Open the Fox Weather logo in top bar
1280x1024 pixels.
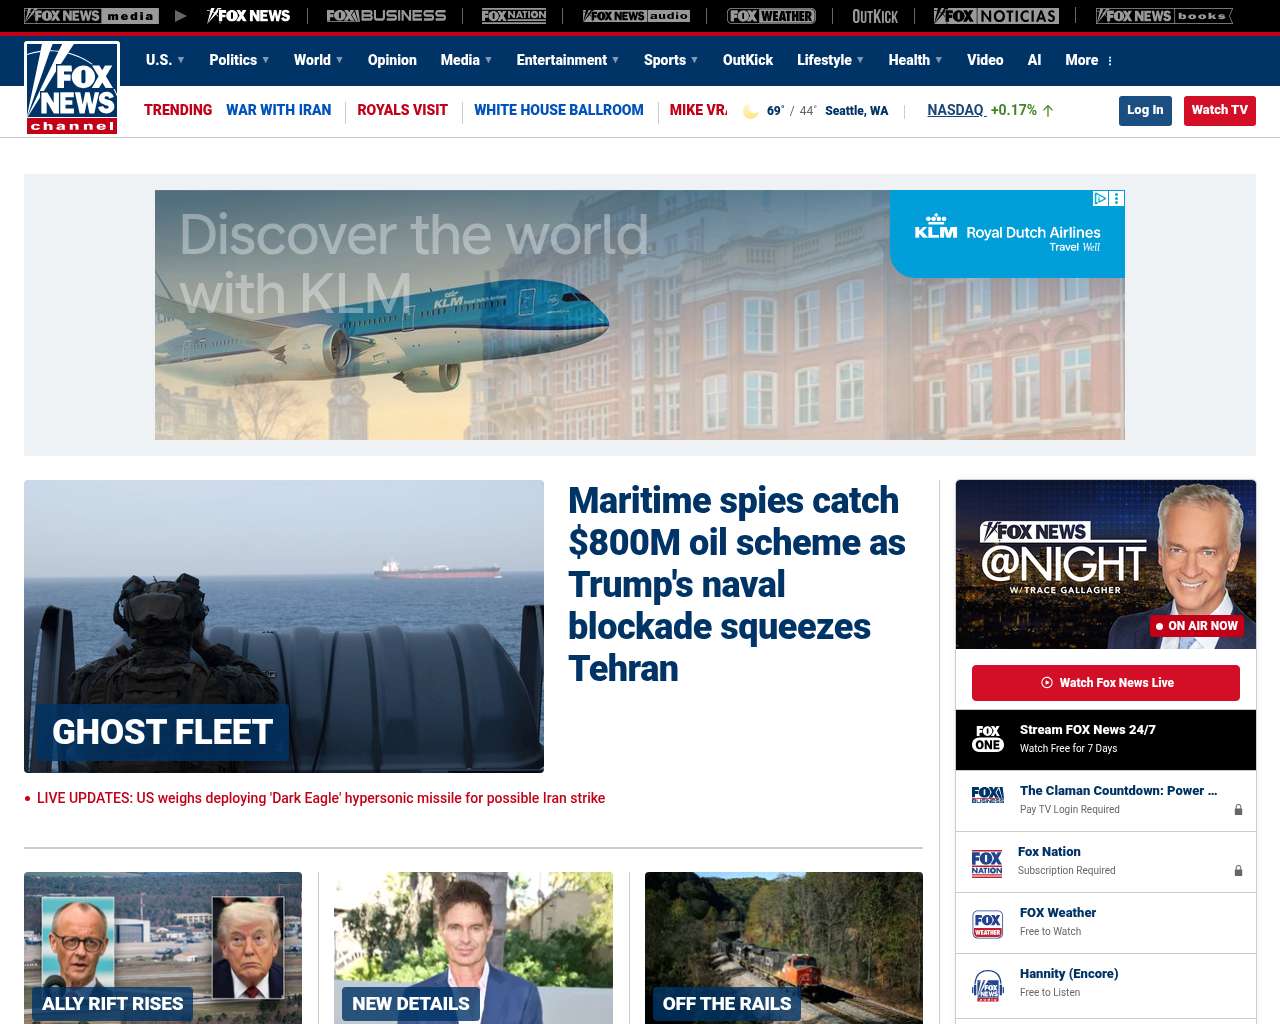coord(770,16)
